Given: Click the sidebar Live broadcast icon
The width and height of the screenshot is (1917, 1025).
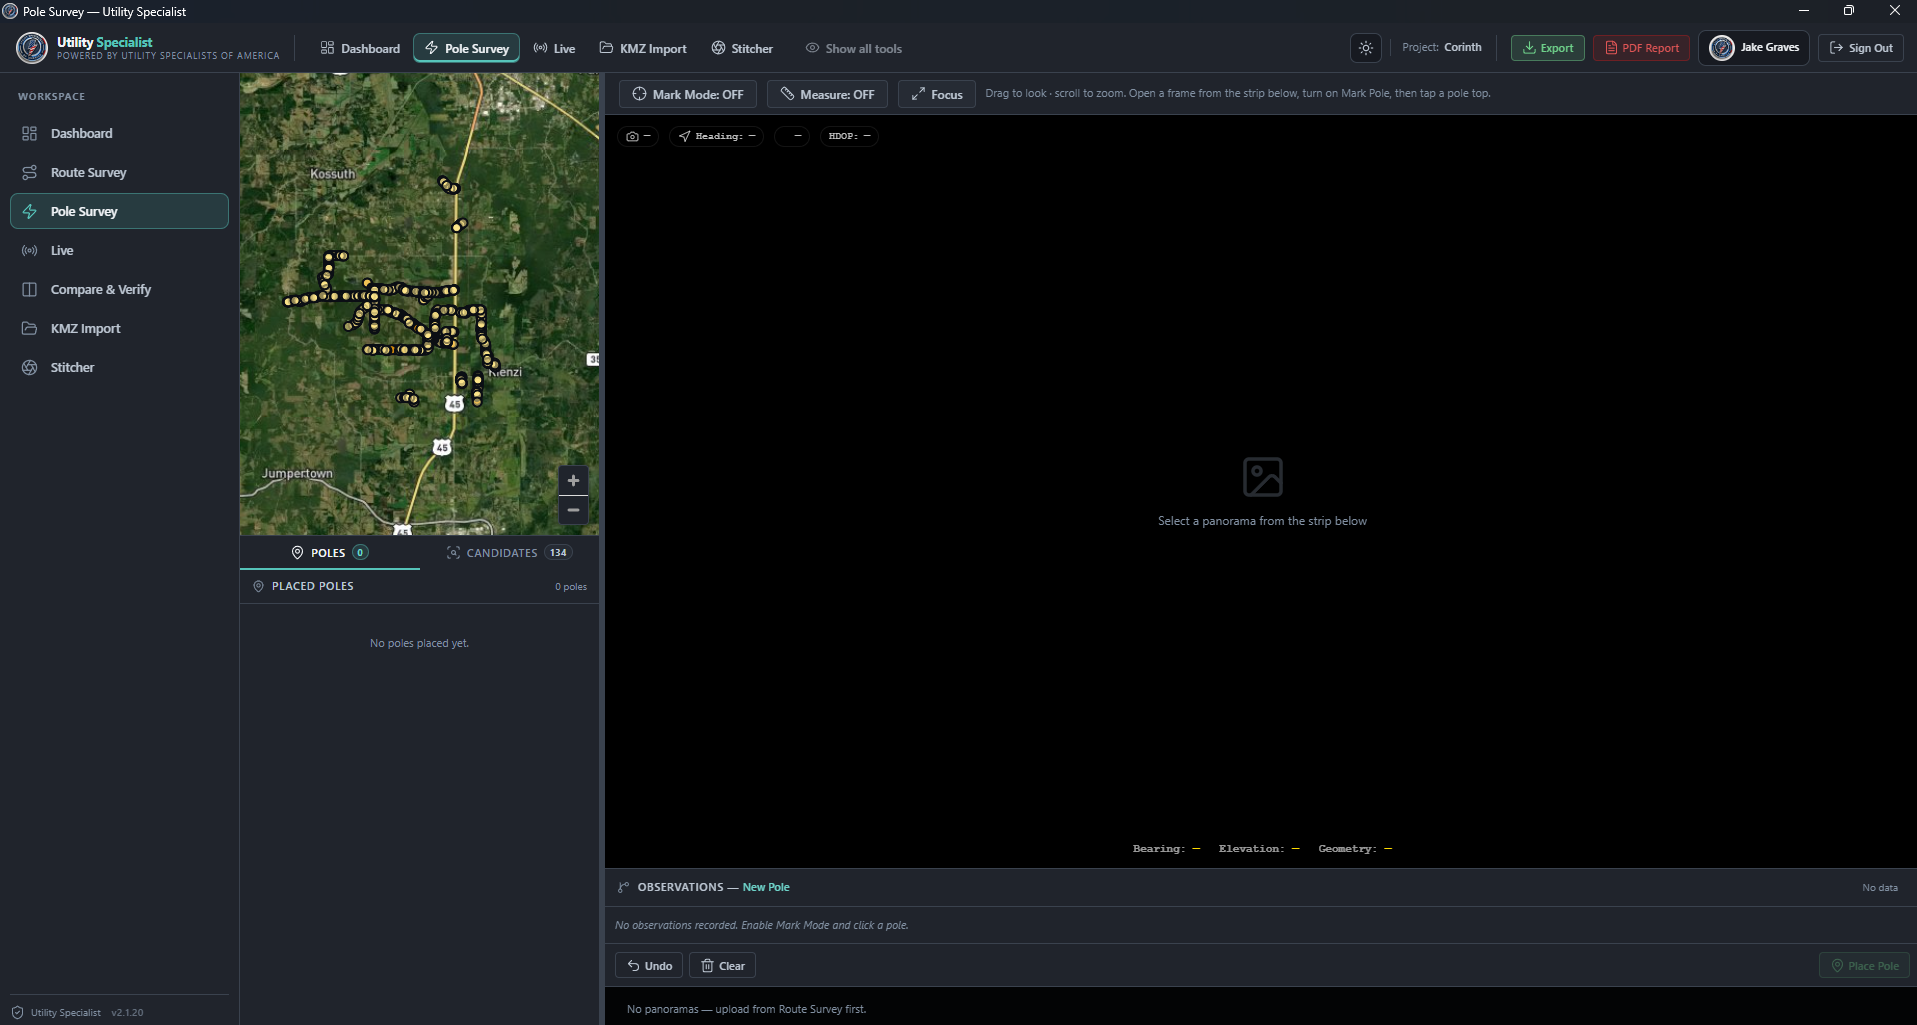Looking at the screenshot, I should (x=30, y=250).
